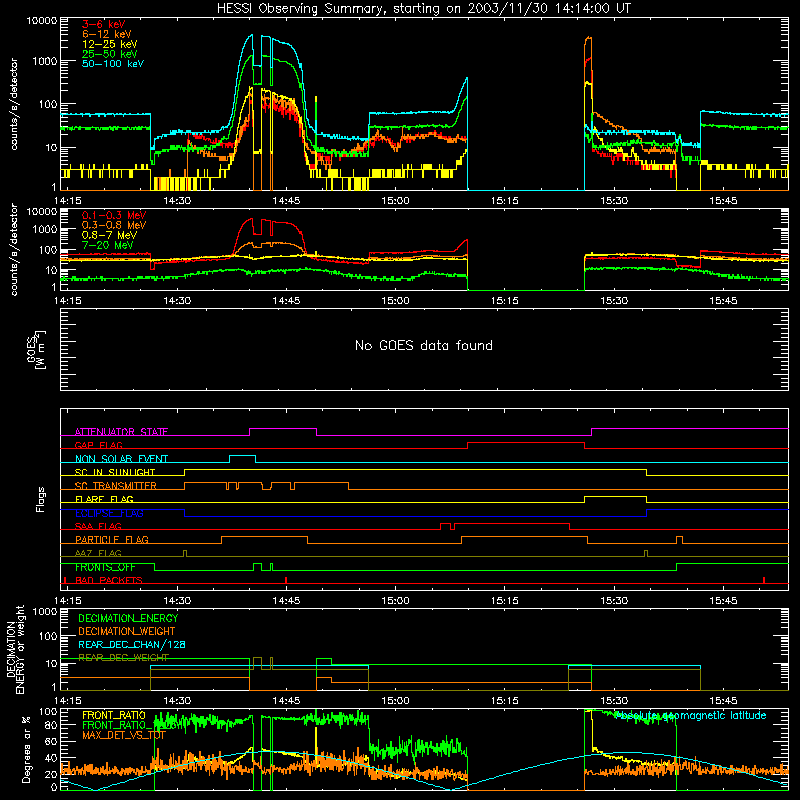The width and height of the screenshot is (800, 800).
Task: Click the '7-20 MeV' legend label
Action: click(107, 245)
